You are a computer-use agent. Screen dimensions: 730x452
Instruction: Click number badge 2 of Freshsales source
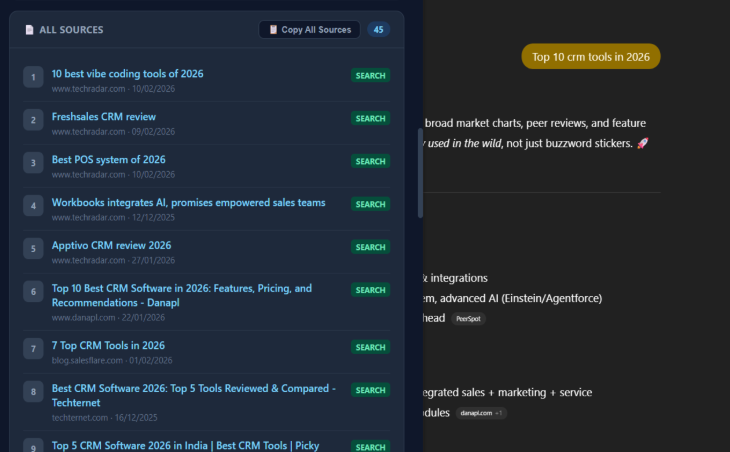(33, 120)
